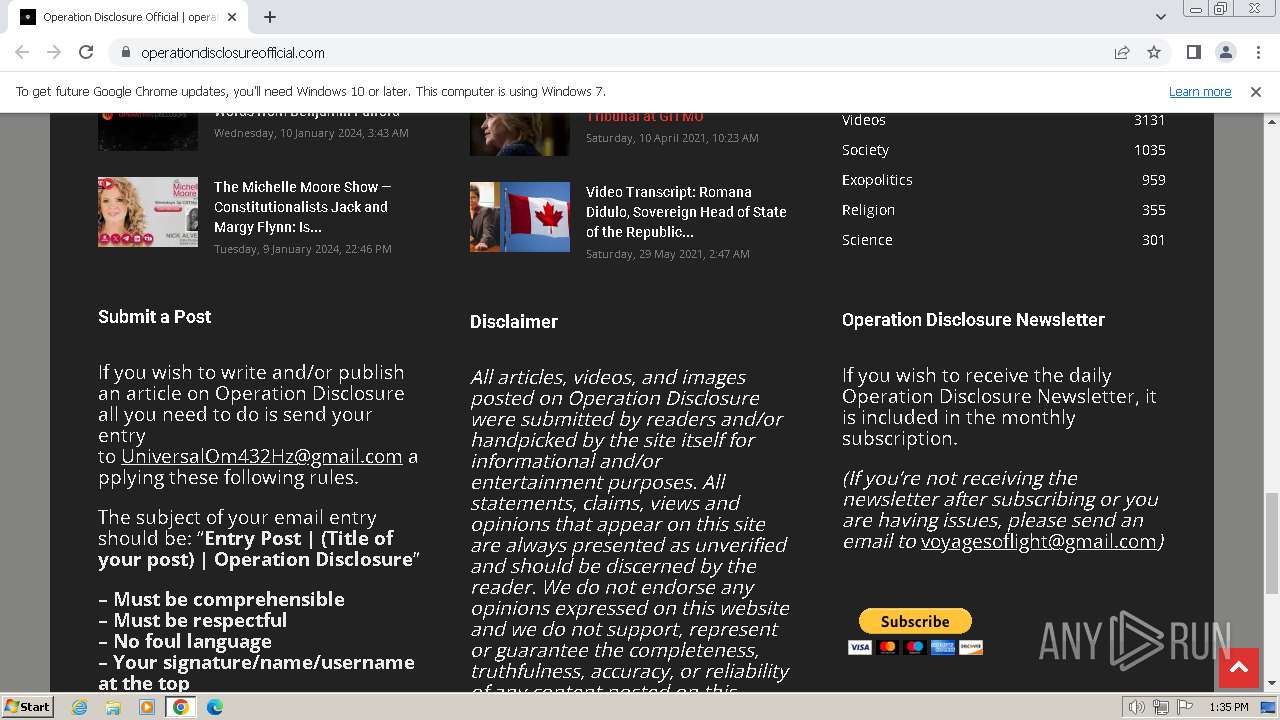Click the Tribunal at GITMO red headline
The height and width of the screenshot is (720, 1280).
645,117
